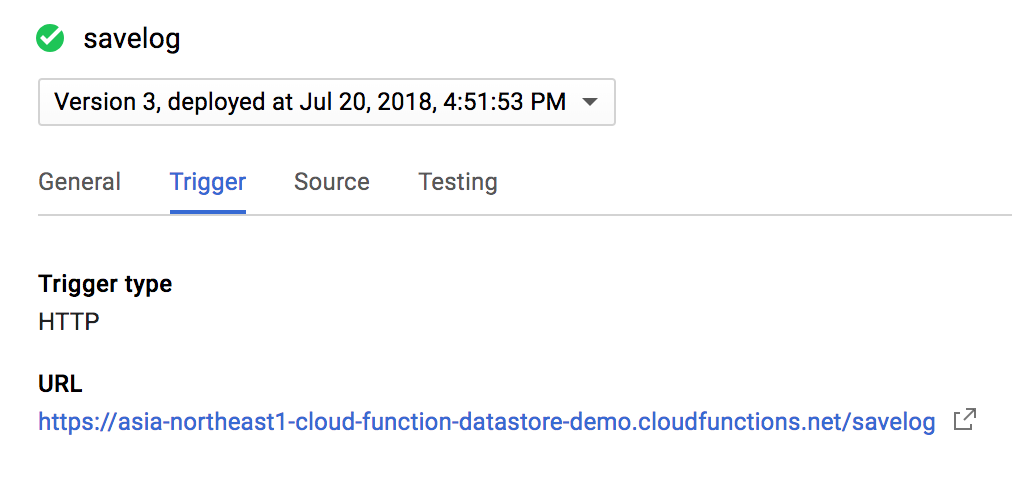
Task: Click the savelog function name heading
Action: point(132,39)
